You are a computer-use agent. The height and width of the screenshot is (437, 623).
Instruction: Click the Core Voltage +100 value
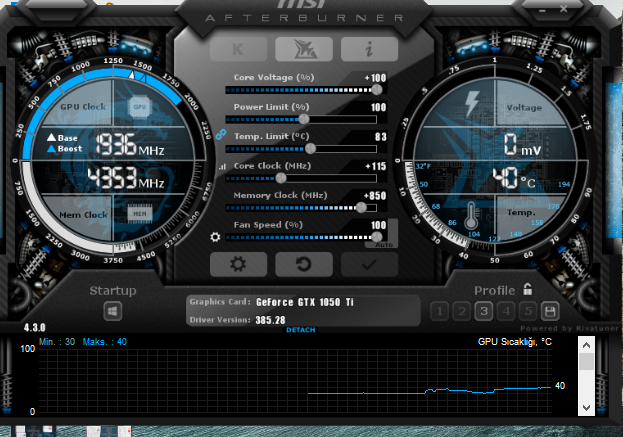pos(375,78)
